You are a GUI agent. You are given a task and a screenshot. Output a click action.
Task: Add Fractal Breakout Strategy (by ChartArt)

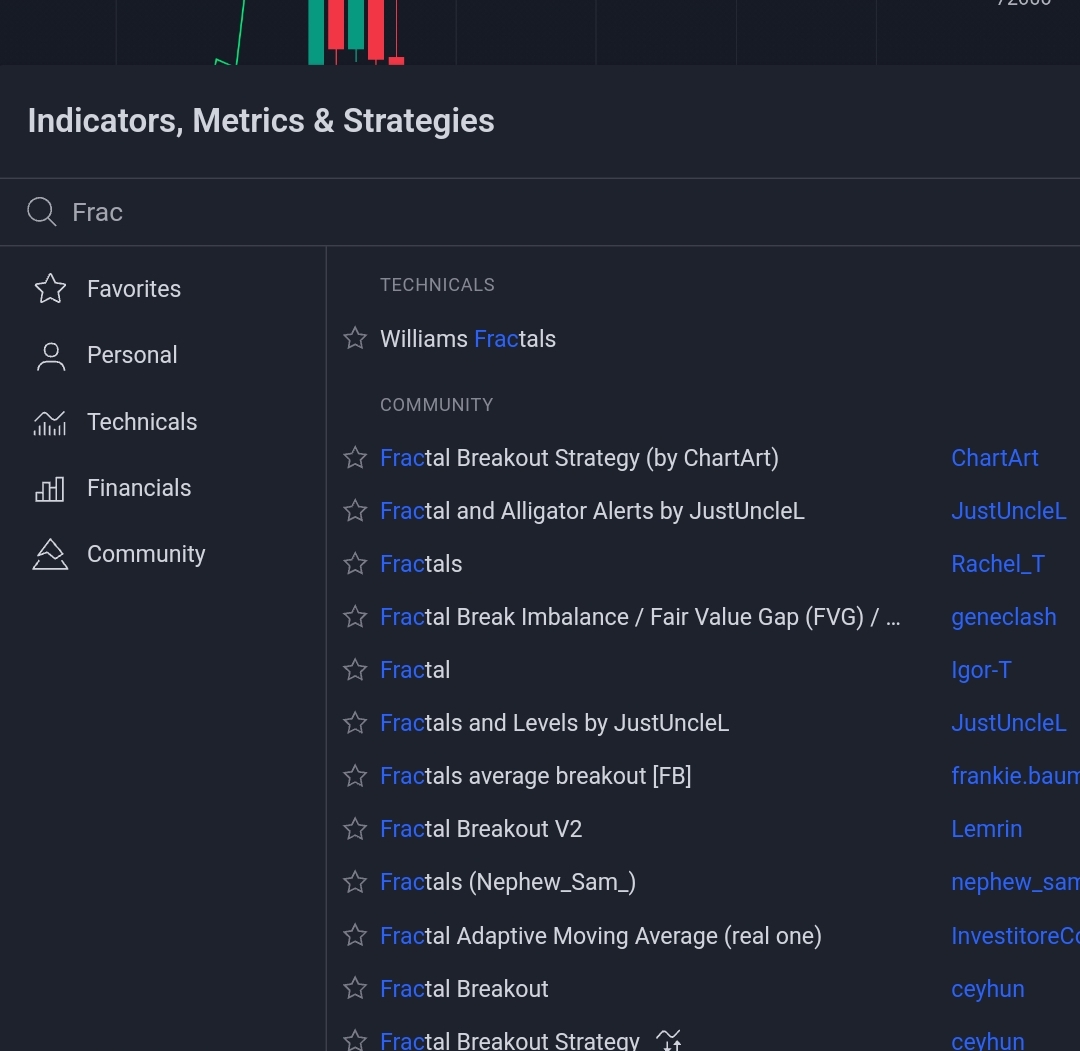(579, 458)
